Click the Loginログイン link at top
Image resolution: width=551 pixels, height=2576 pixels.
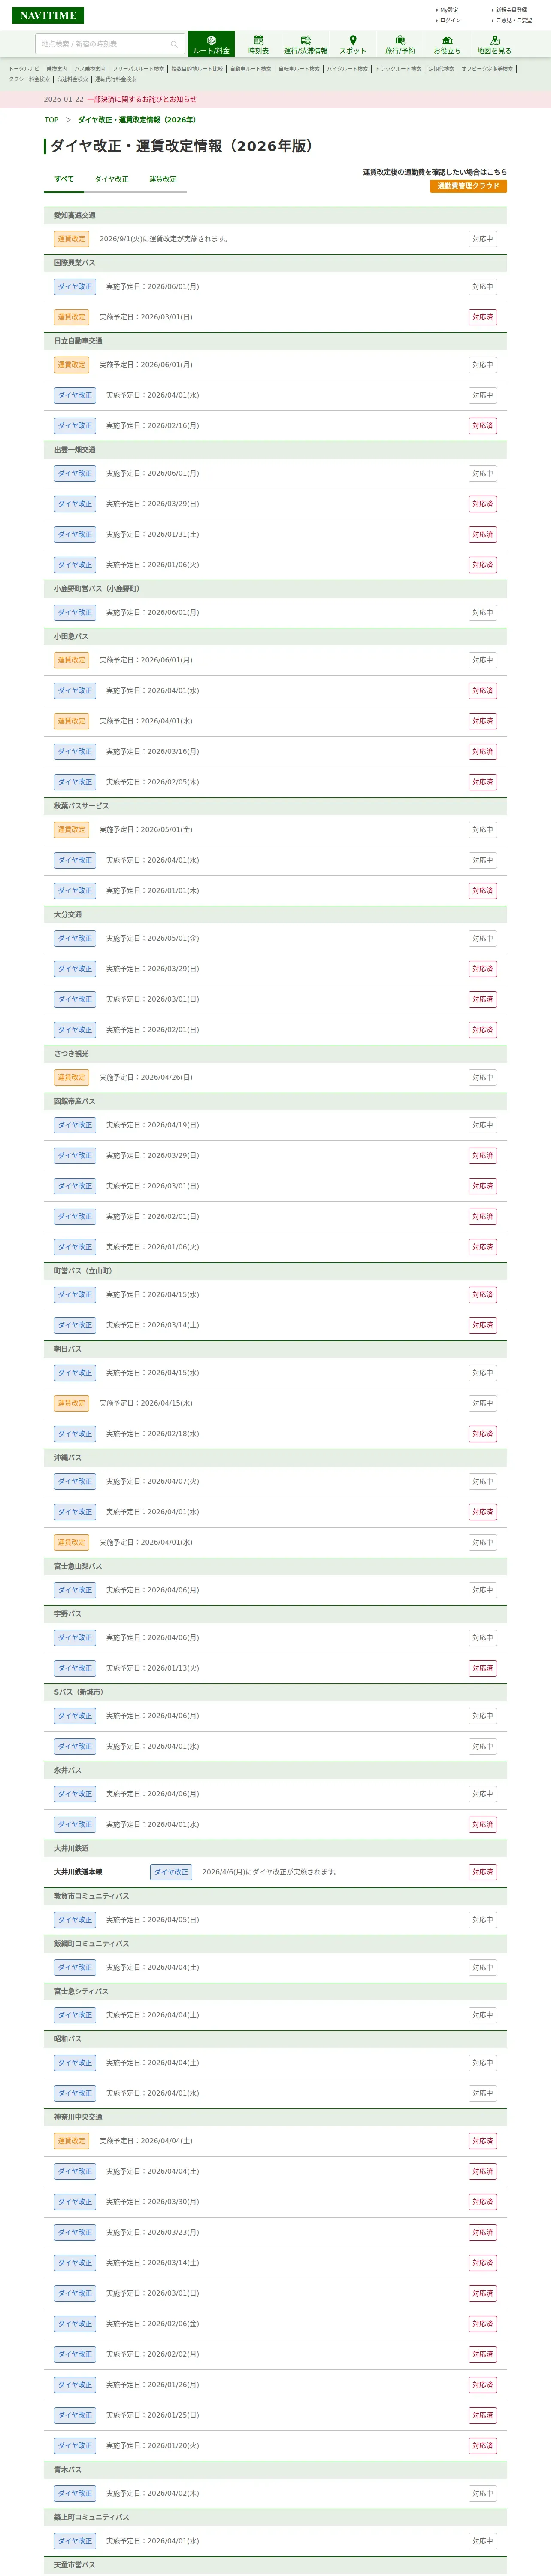450,20
